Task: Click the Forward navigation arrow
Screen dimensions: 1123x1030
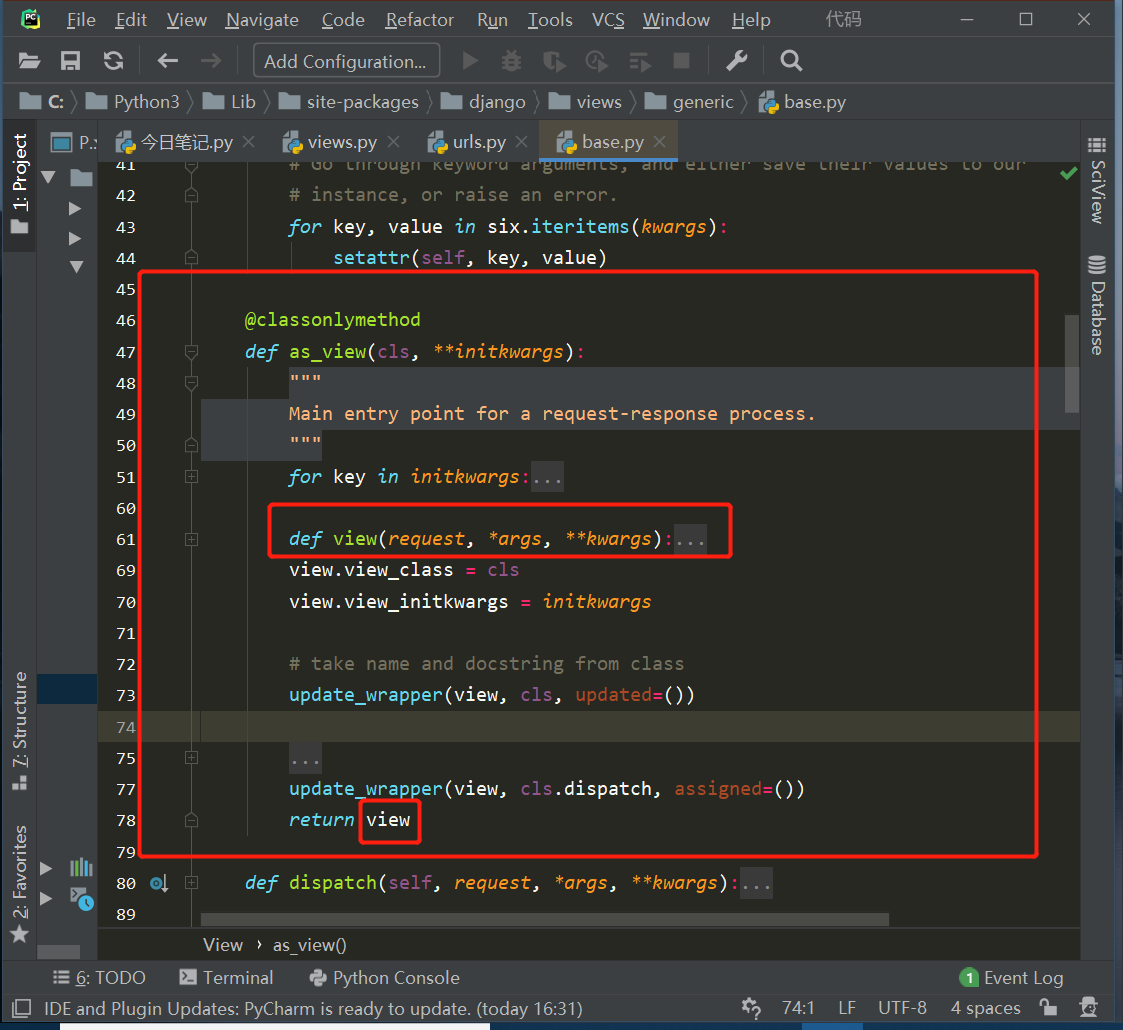Action: 211,61
